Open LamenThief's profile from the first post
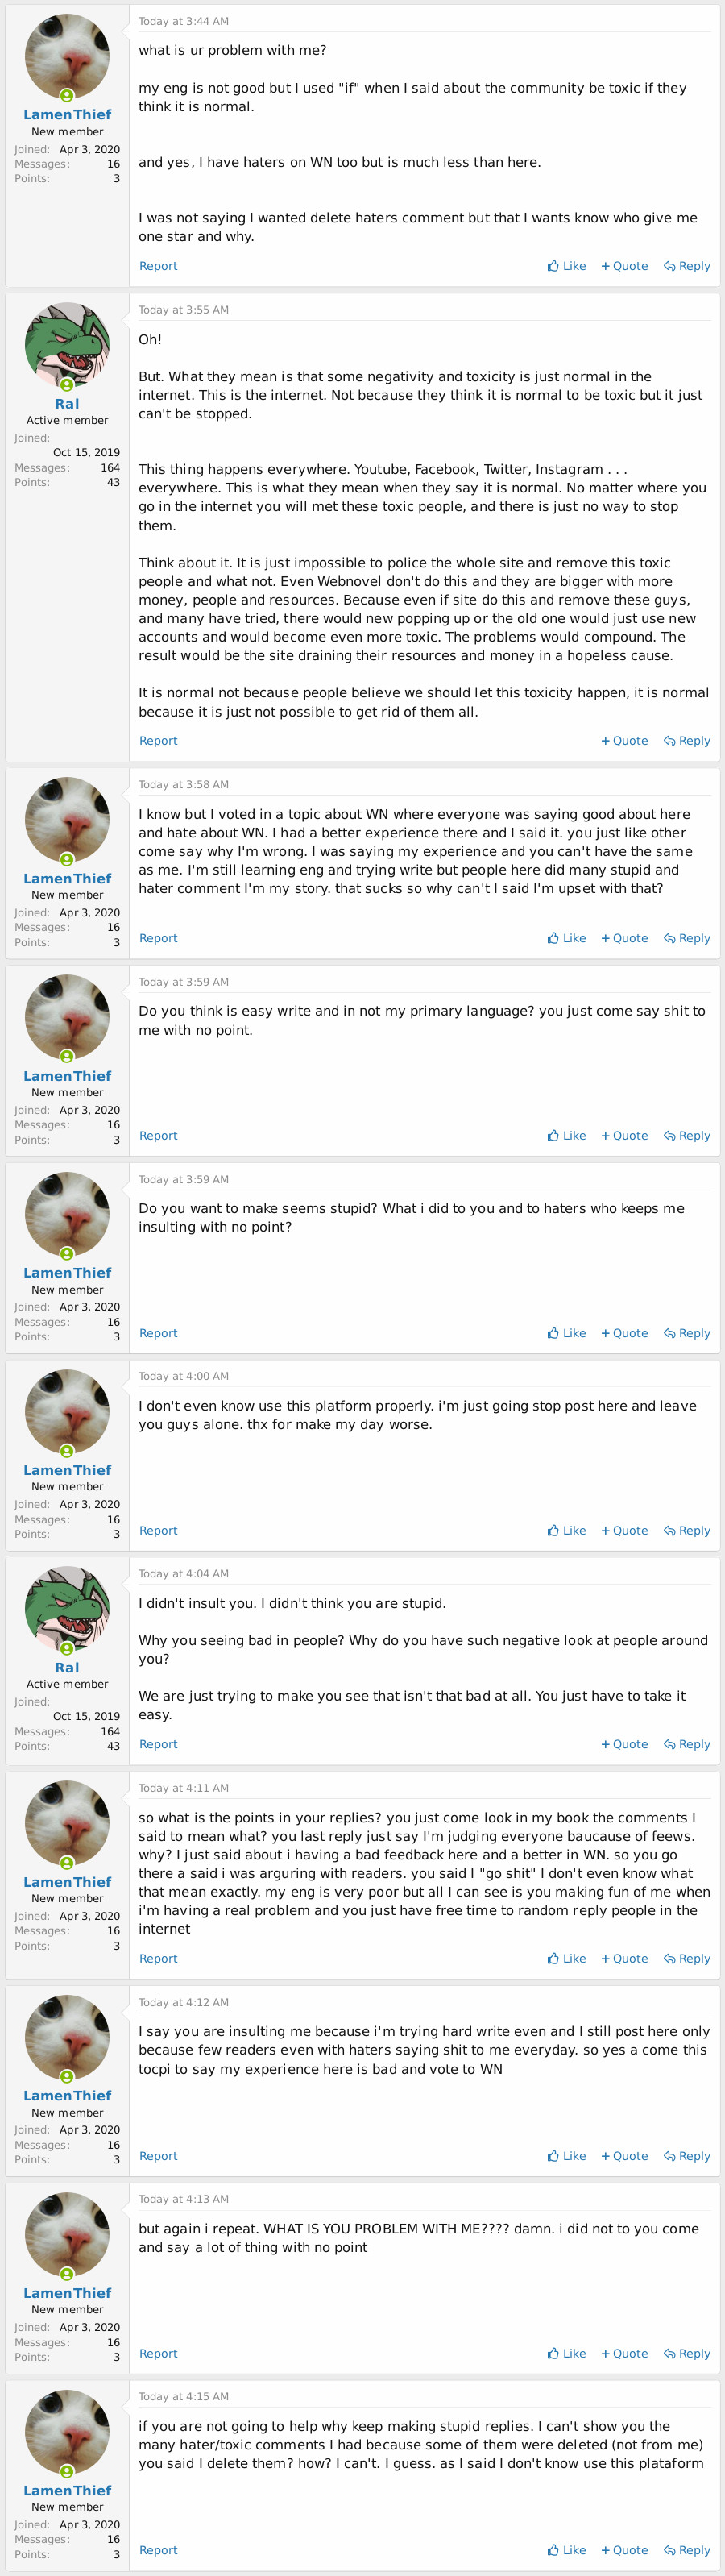Image resolution: width=725 pixels, height=2576 pixels. point(66,114)
